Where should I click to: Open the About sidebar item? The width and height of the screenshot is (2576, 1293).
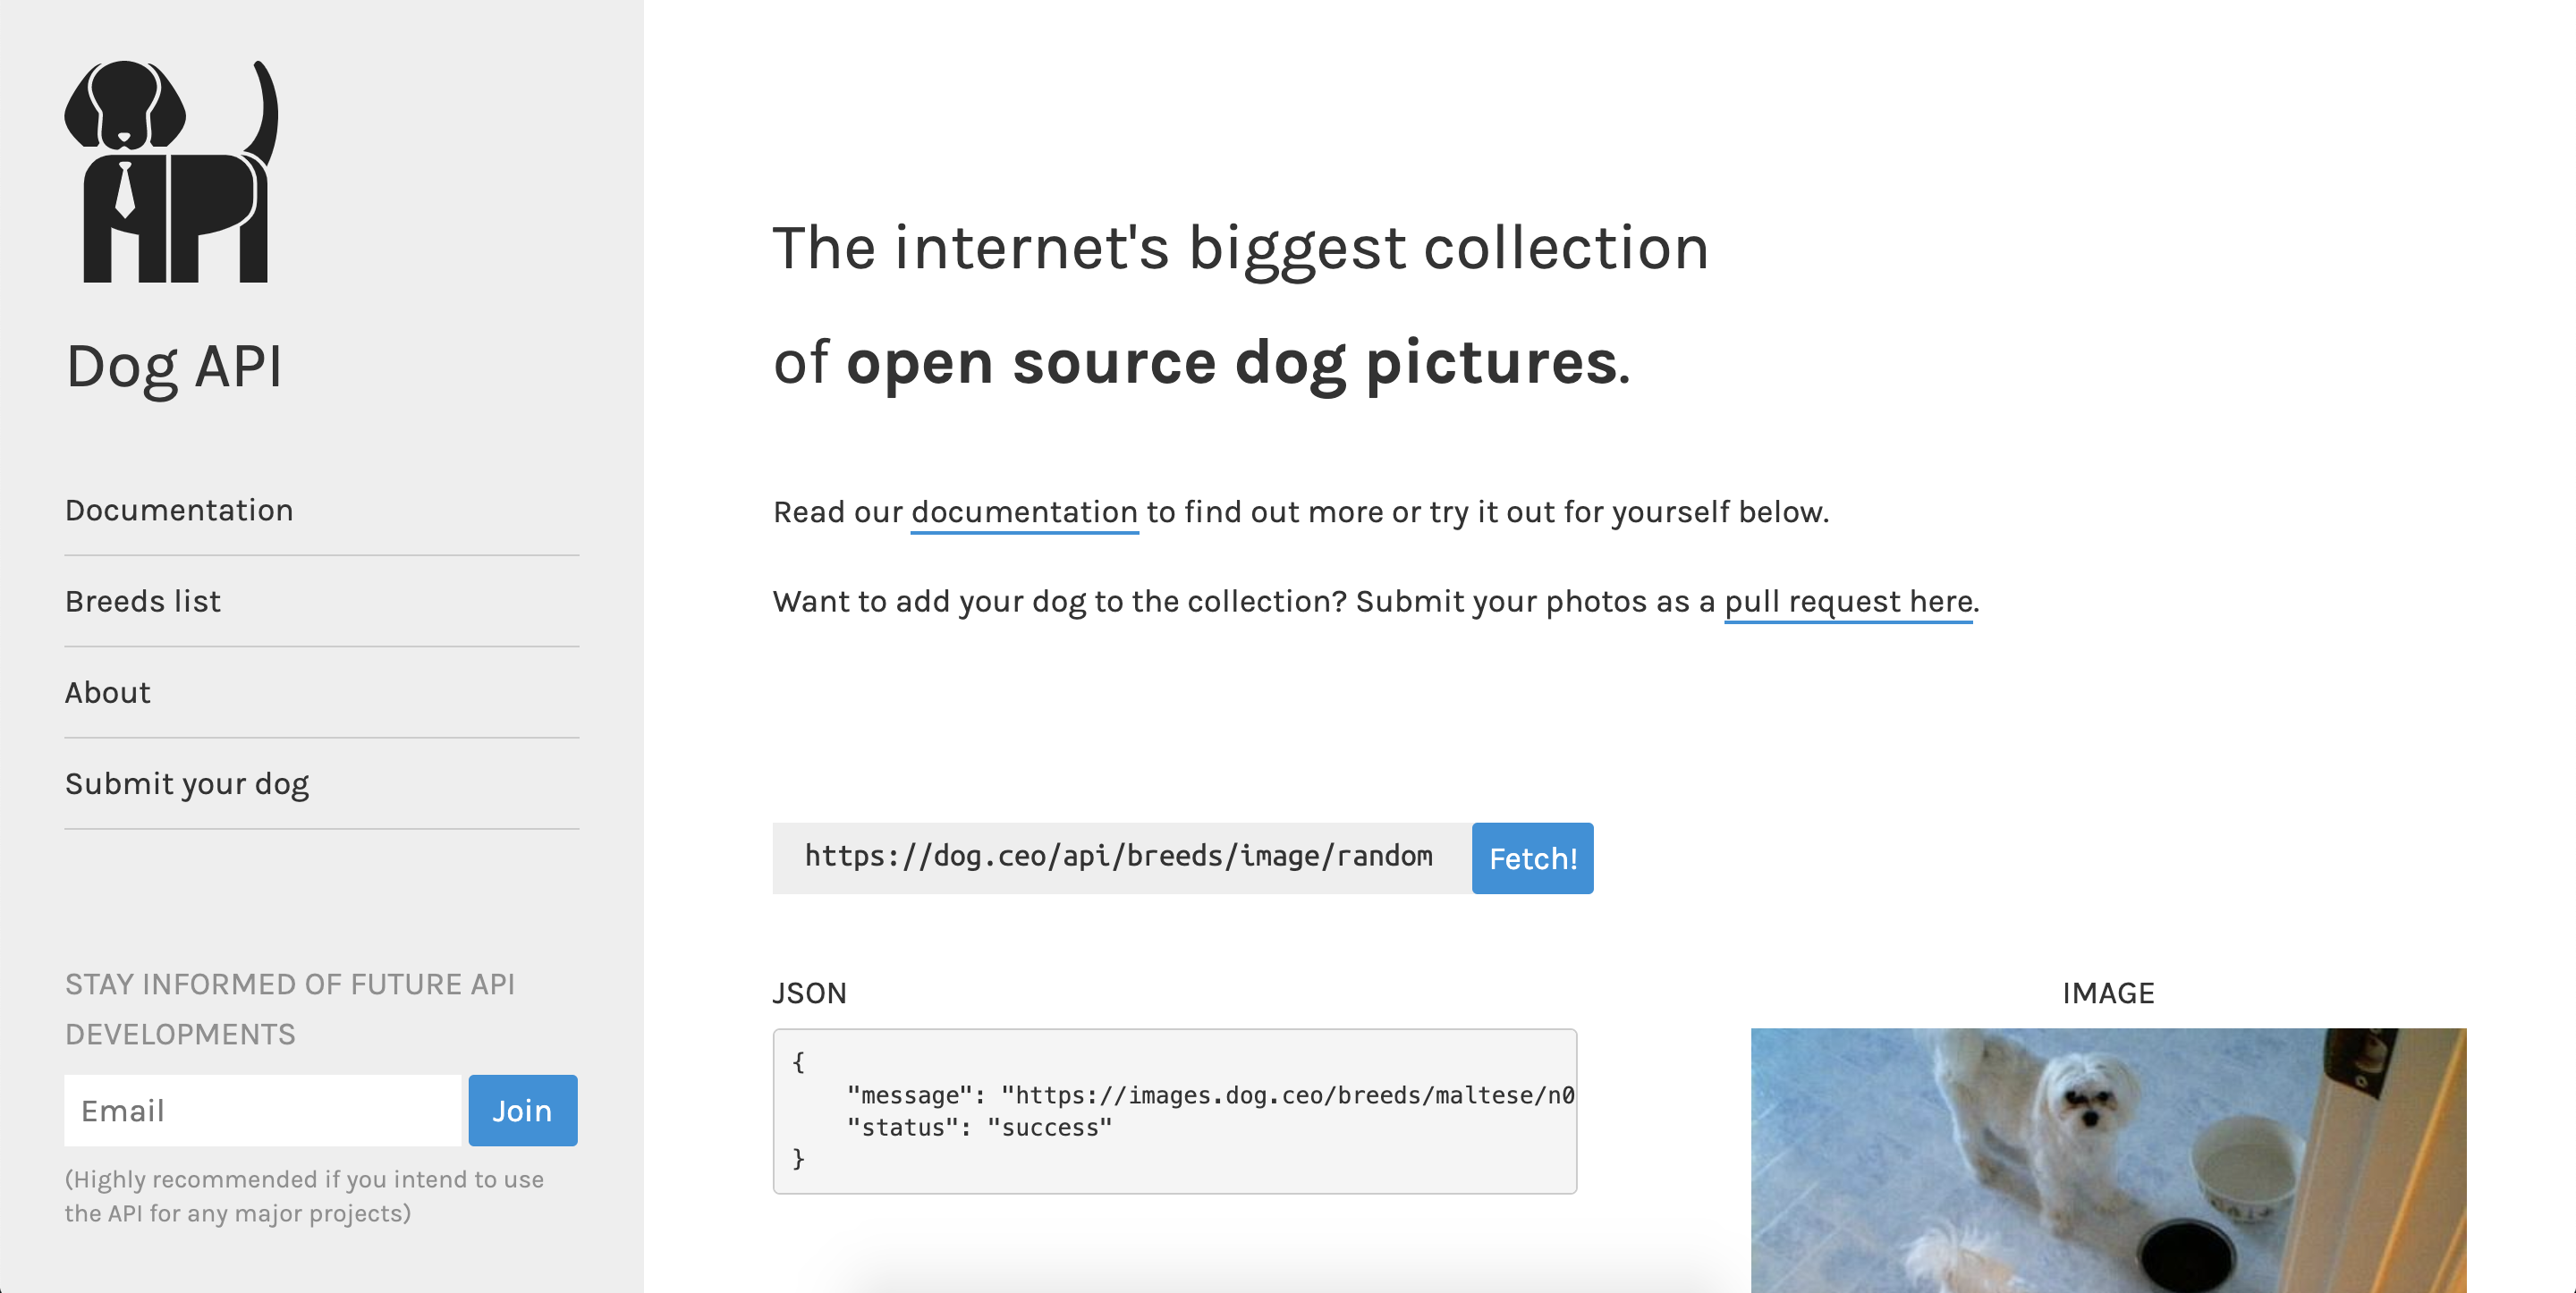[108, 692]
